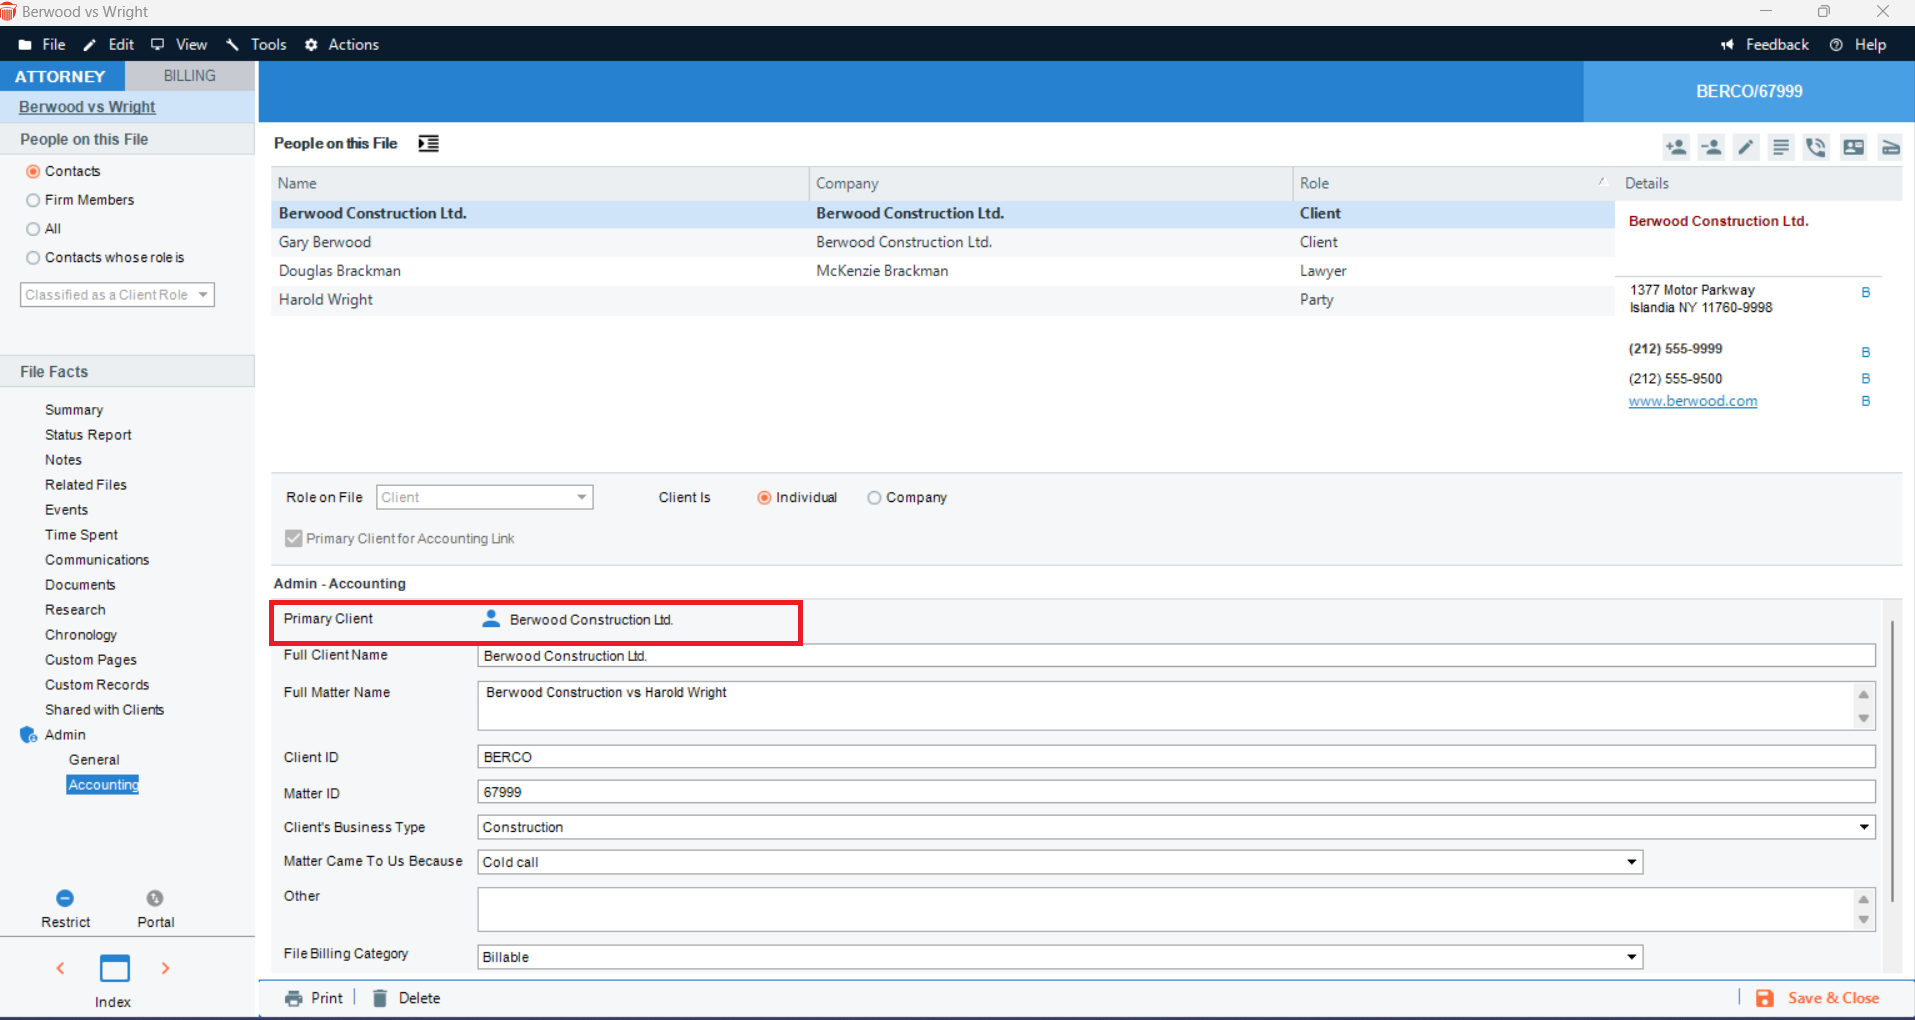Sort the people list by Role column
This screenshot has width=1915, height=1020.
click(x=1453, y=183)
